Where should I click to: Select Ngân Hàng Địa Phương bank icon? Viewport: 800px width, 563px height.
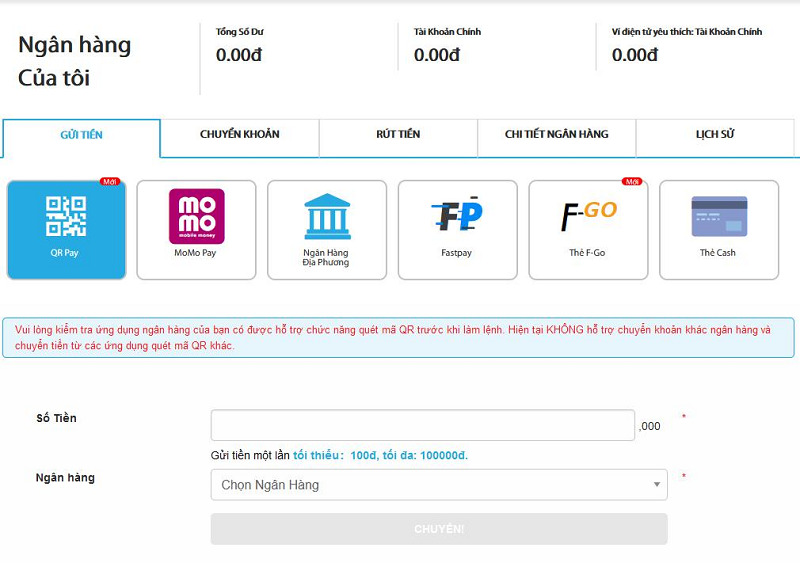(326, 229)
